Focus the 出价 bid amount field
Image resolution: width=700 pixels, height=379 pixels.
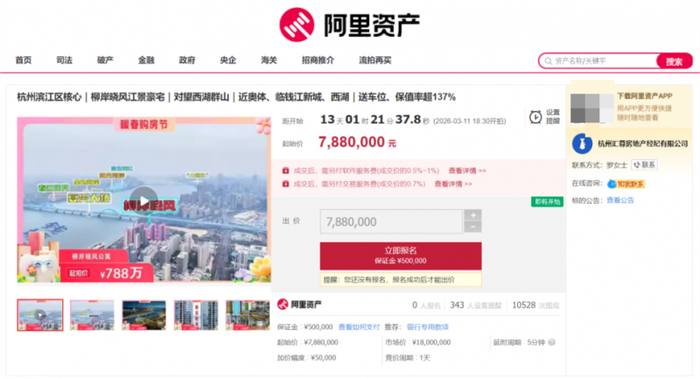click(x=391, y=221)
